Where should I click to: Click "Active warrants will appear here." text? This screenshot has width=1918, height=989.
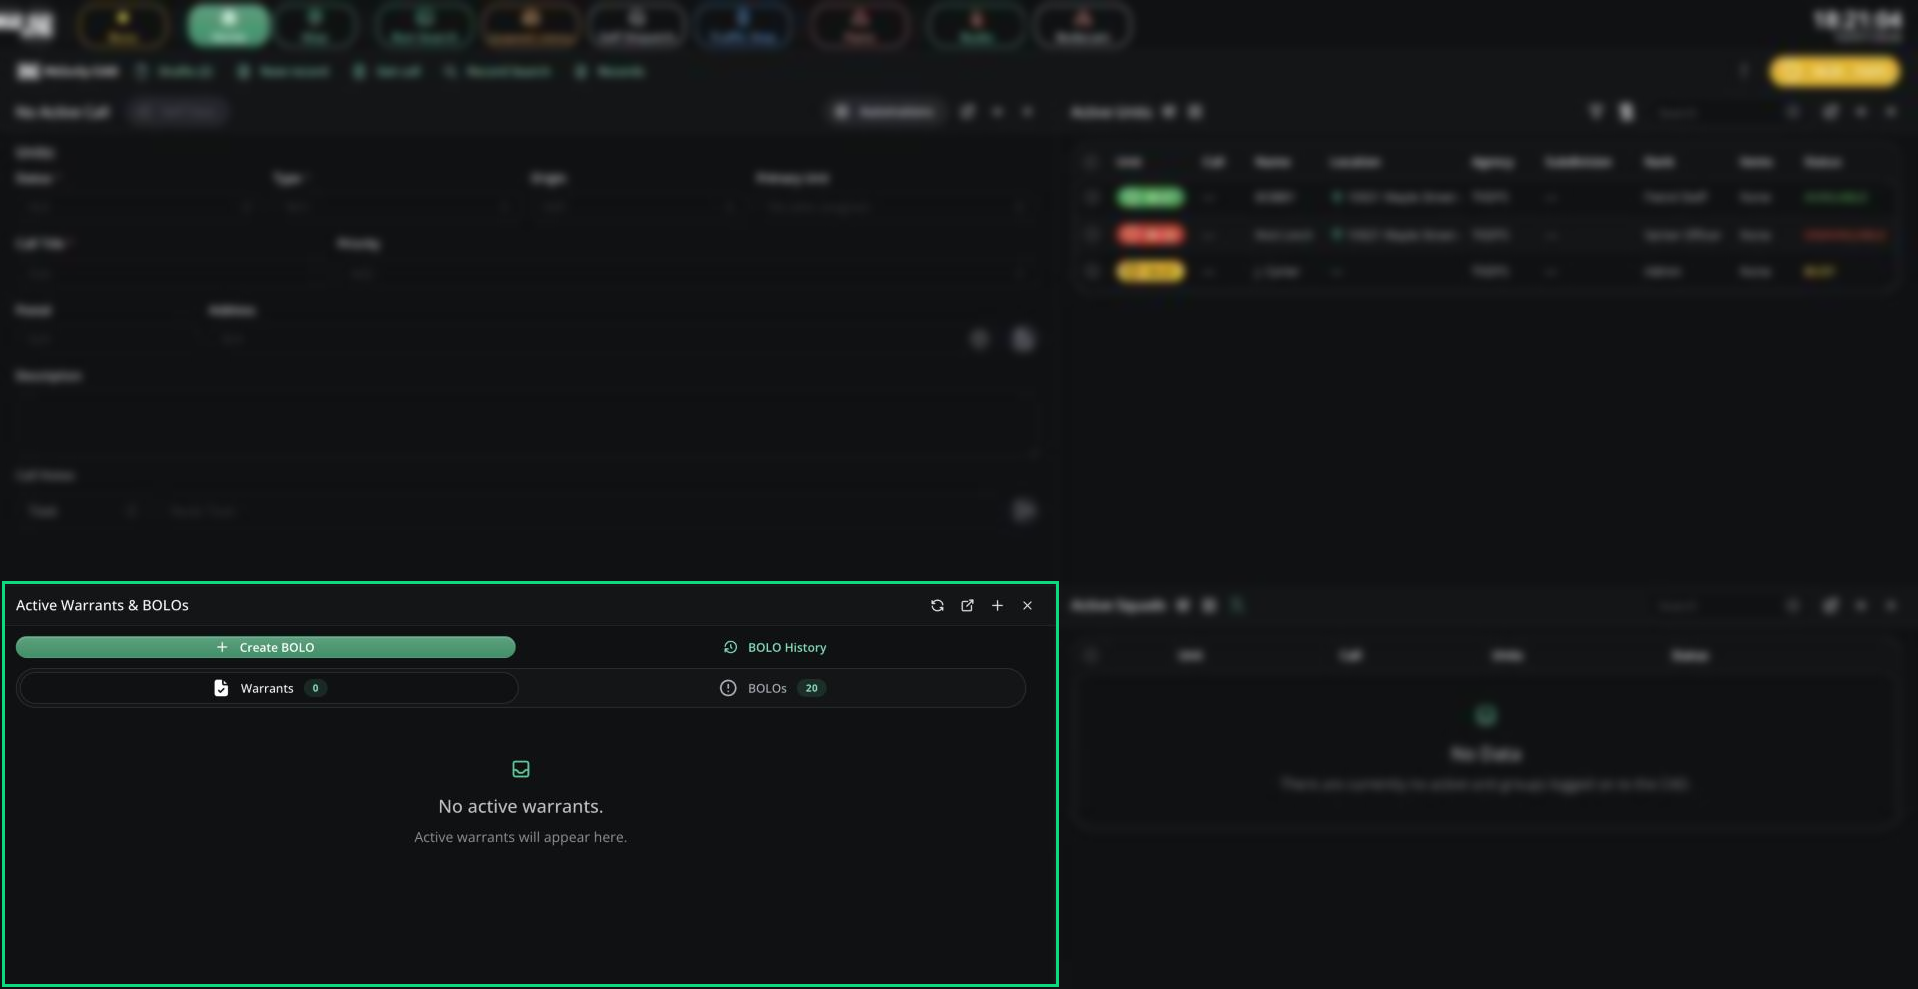tap(521, 837)
